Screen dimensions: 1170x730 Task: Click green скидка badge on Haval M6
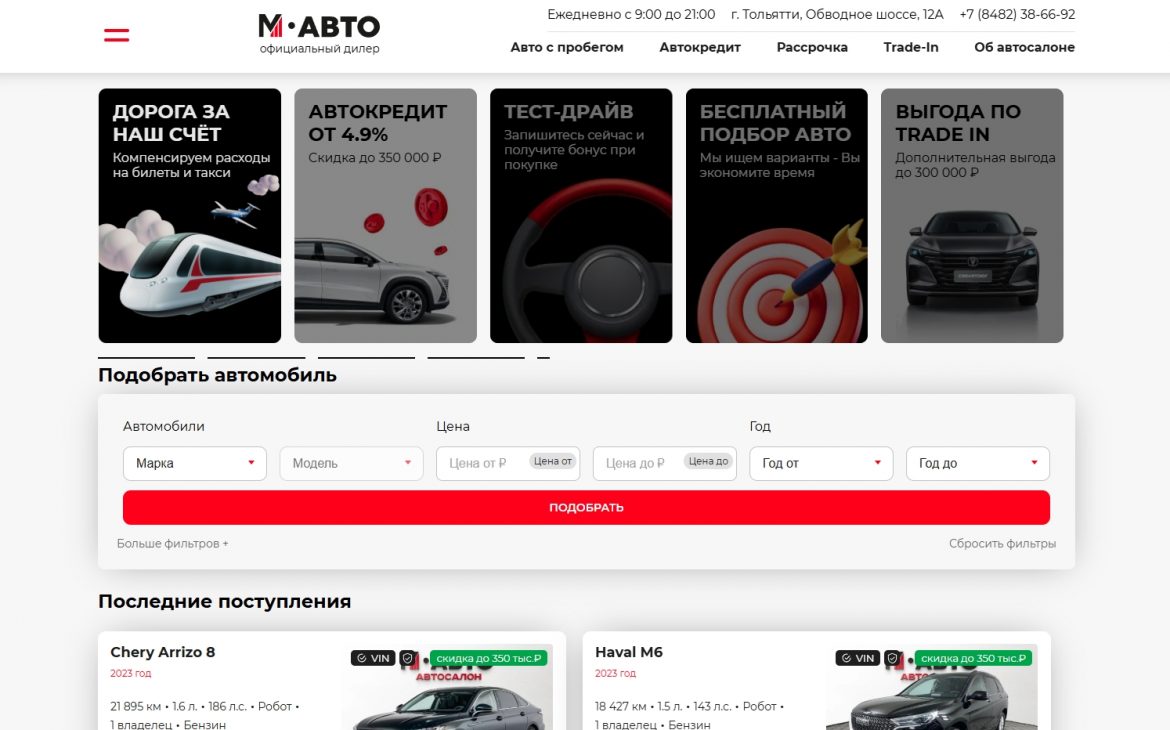[974, 658]
